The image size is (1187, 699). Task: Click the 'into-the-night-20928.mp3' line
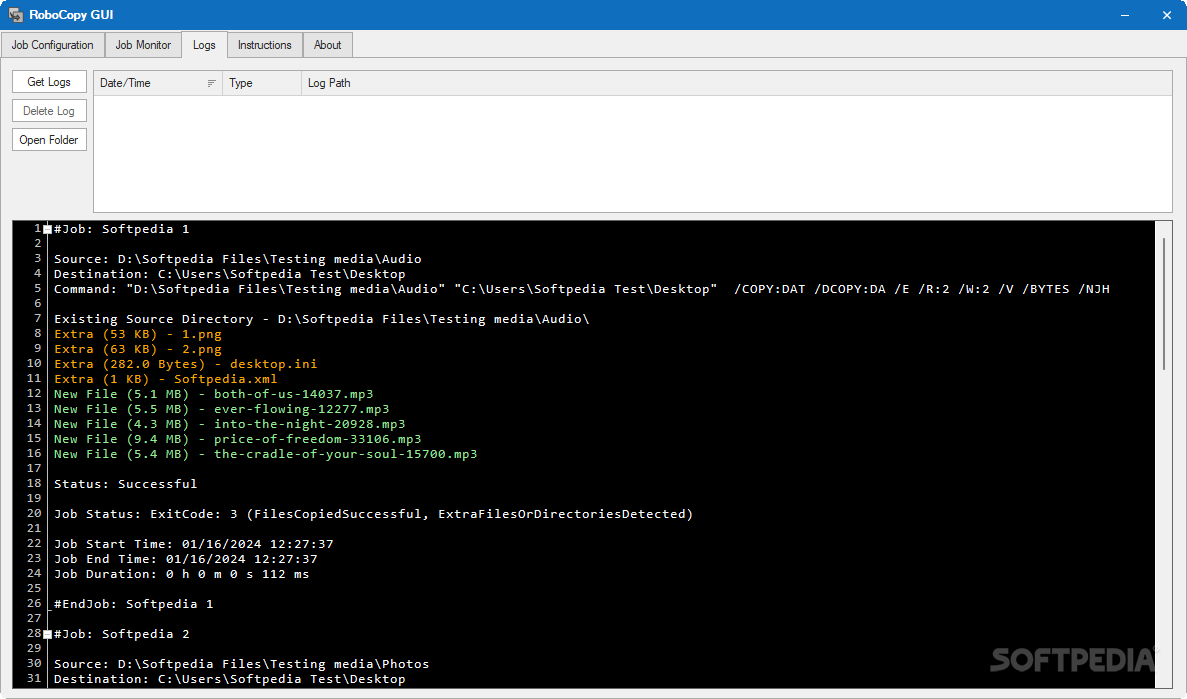pos(229,424)
